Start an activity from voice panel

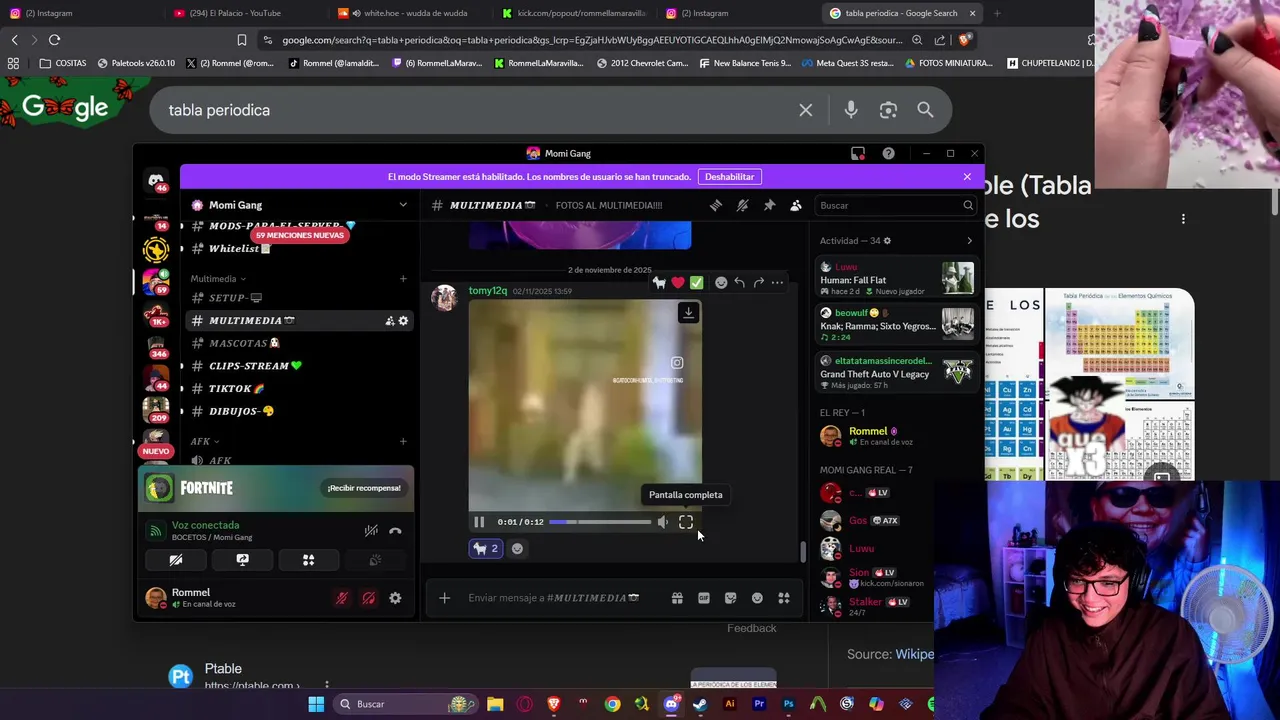(308, 560)
